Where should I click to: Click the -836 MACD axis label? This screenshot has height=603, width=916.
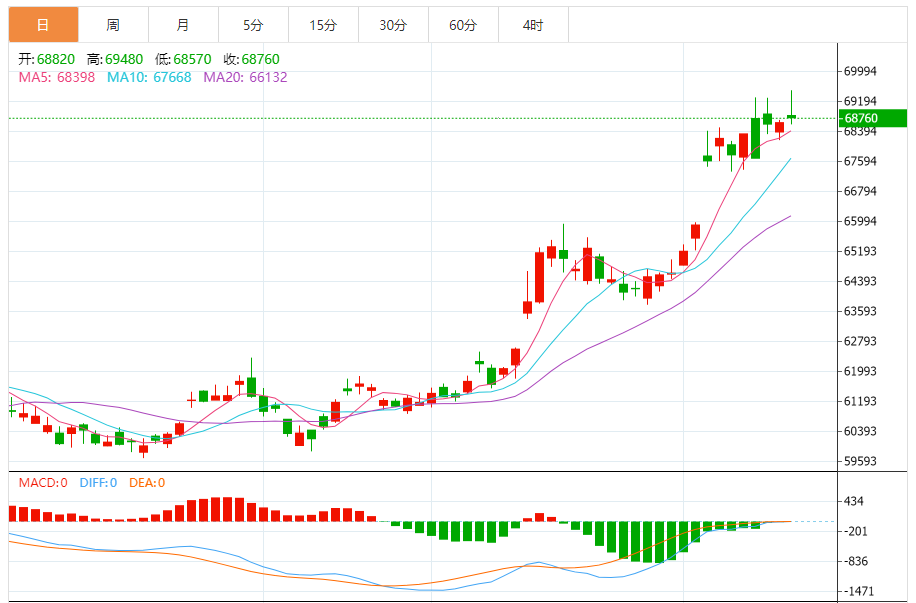click(x=855, y=562)
